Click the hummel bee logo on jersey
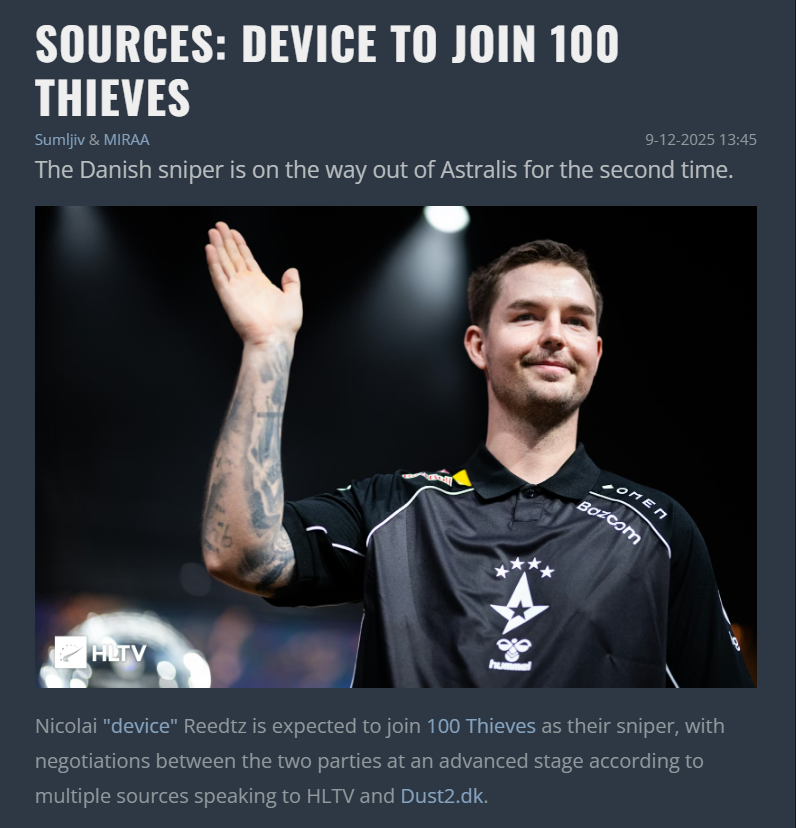The height and width of the screenshot is (828, 796). point(511,654)
